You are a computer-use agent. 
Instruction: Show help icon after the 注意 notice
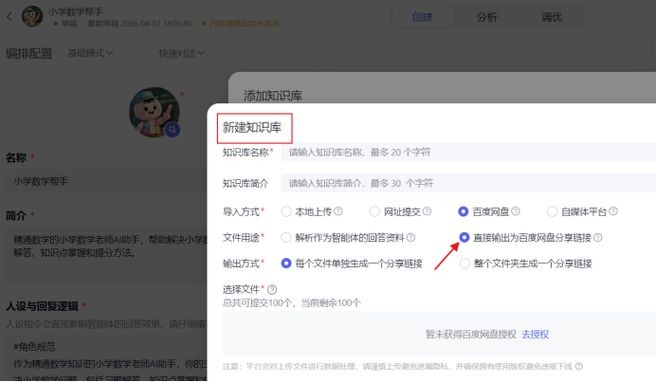click(579, 367)
